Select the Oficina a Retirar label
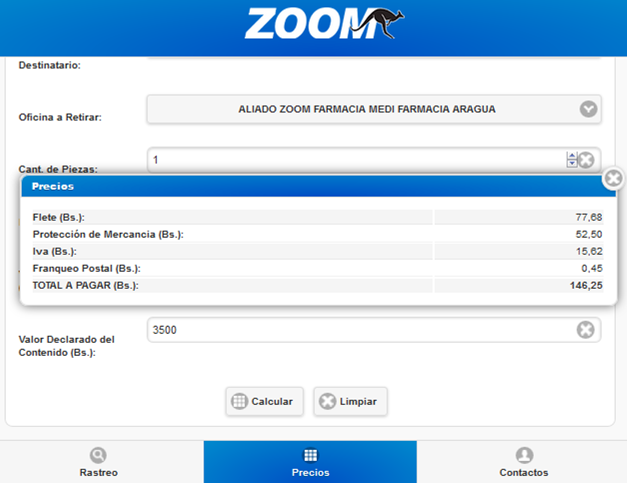This screenshot has height=483, width=627. click(60, 117)
